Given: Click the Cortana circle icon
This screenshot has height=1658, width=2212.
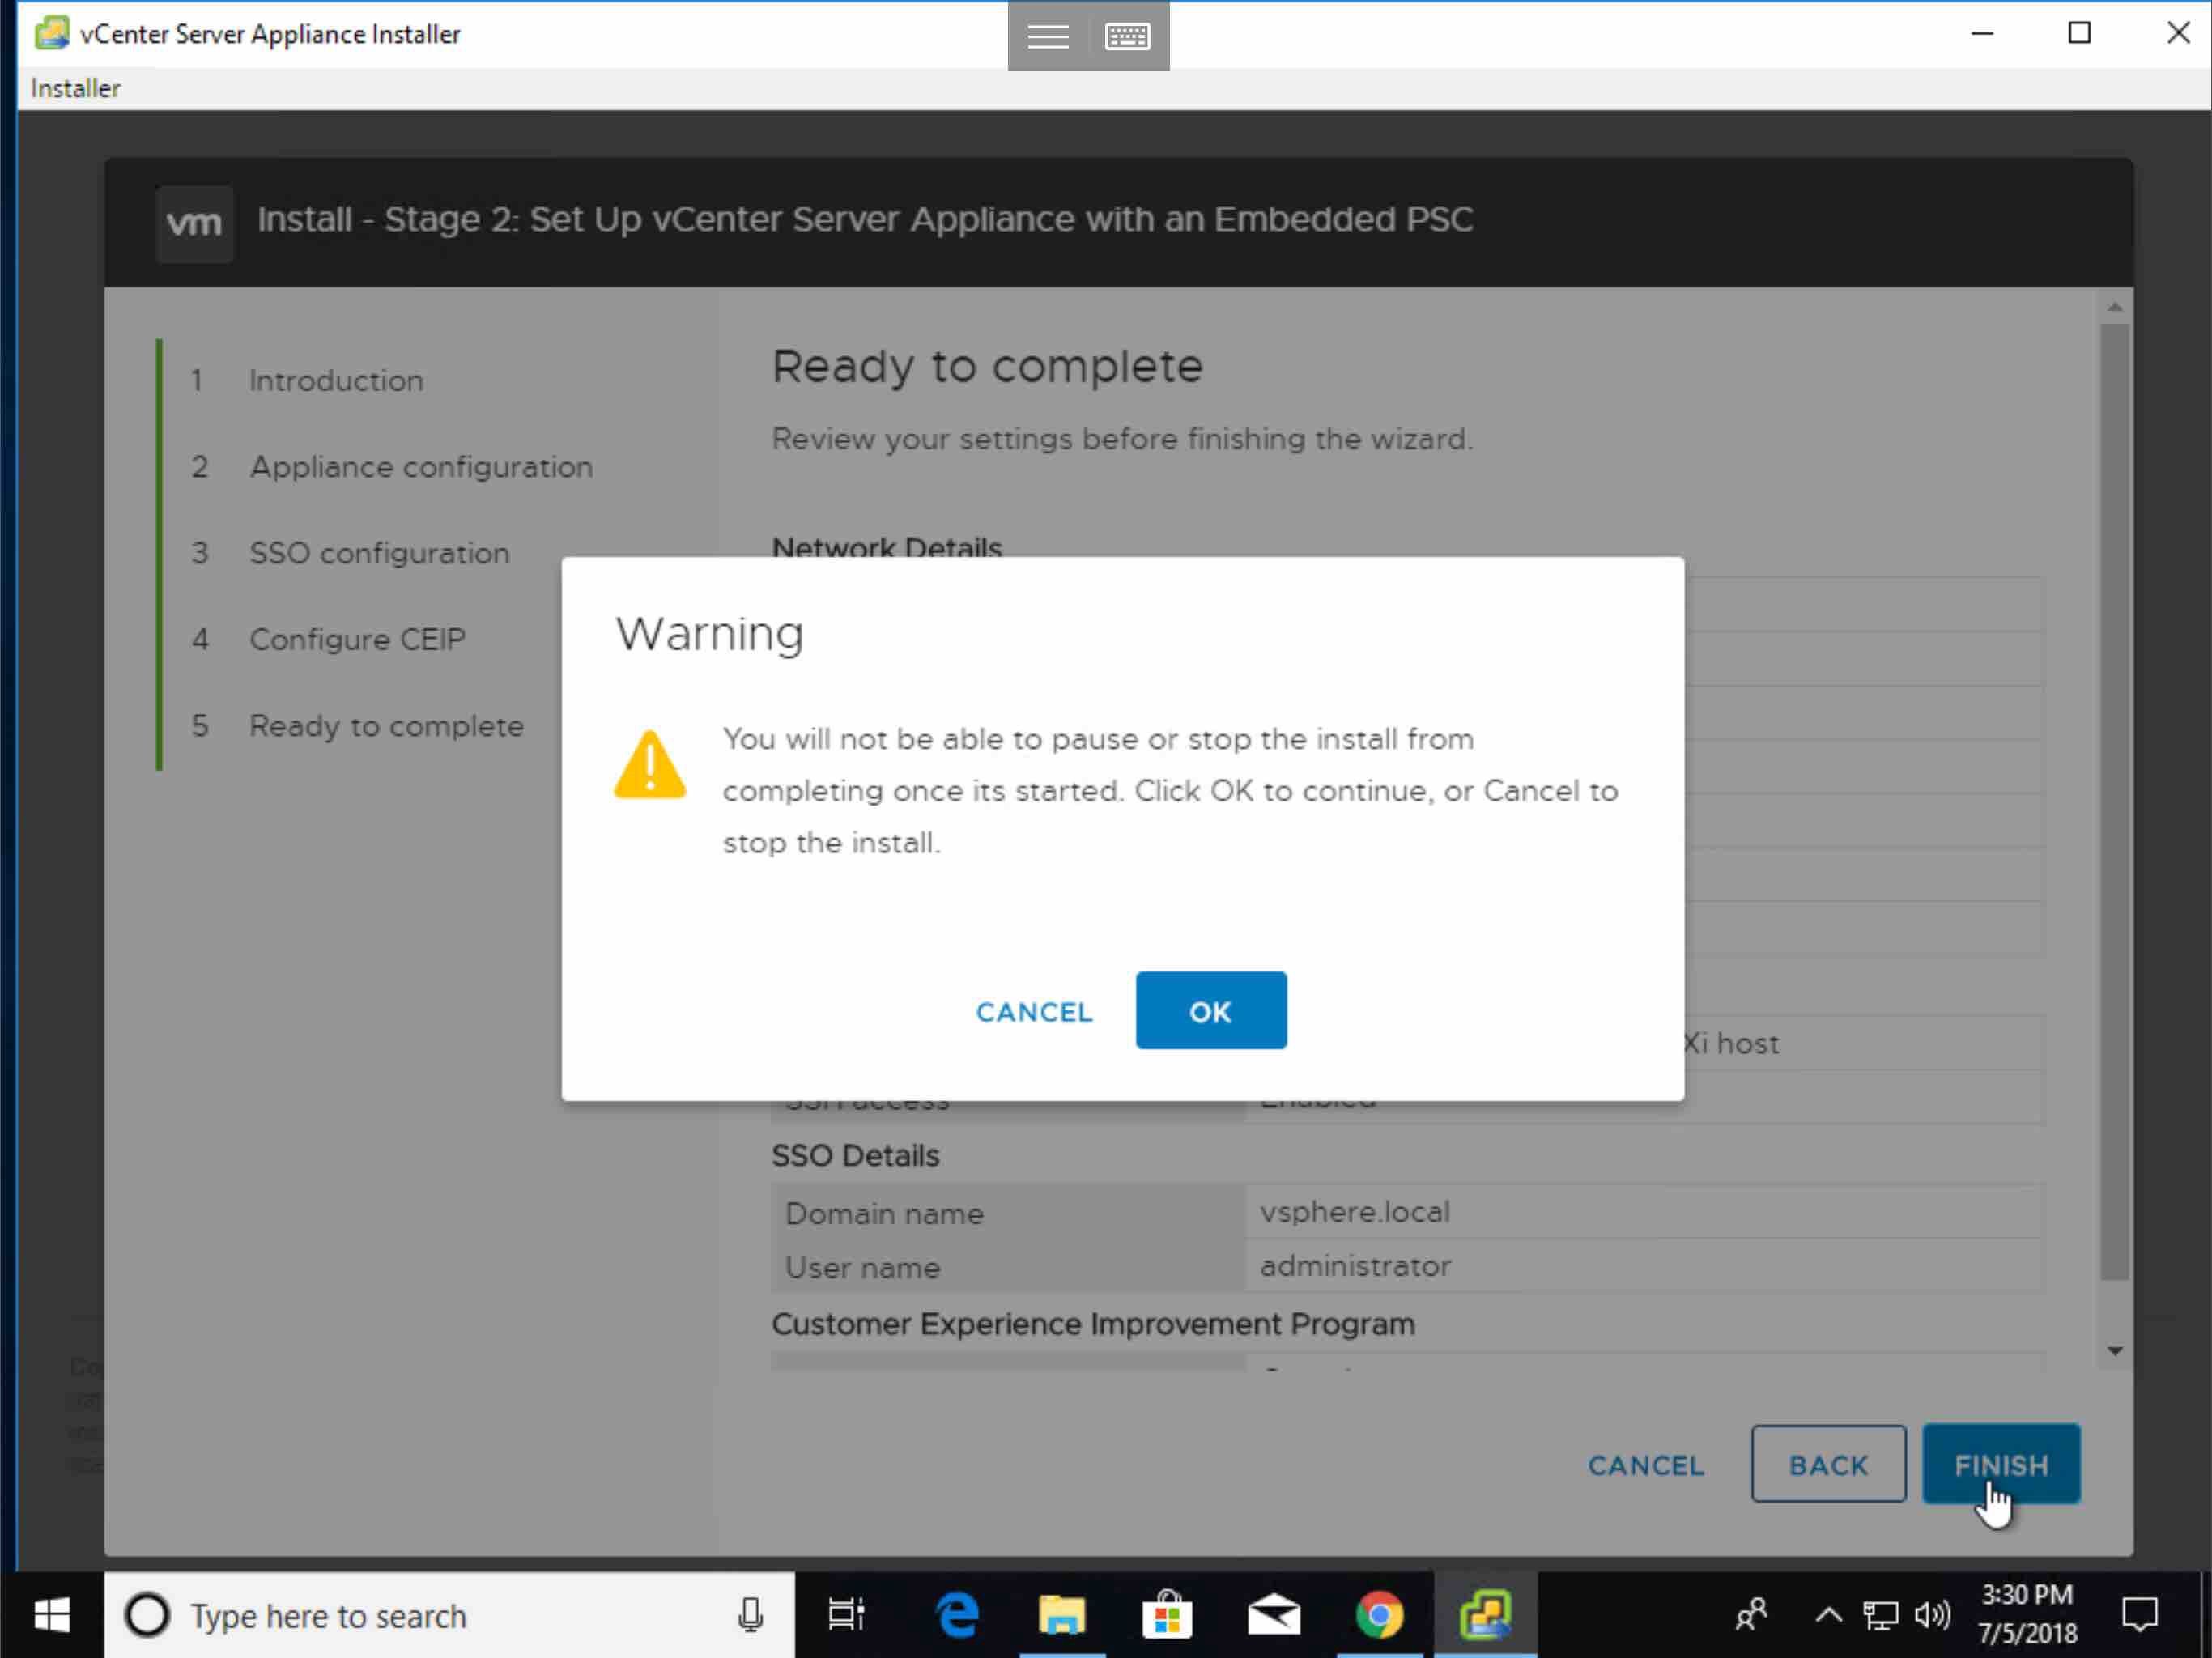Looking at the screenshot, I should coord(147,1615).
